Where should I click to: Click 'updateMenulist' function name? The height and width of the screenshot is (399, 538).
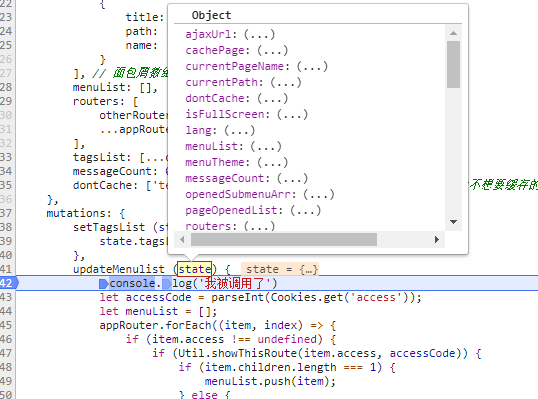point(118,269)
